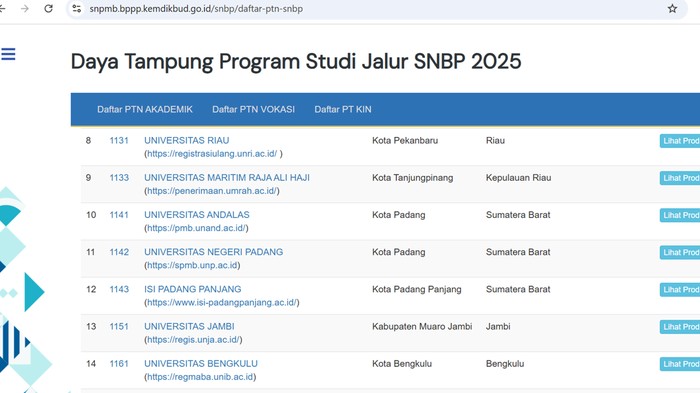Click Lihat Prodi for Universitas Riau
700x393 pixels.
pos(680,141)
